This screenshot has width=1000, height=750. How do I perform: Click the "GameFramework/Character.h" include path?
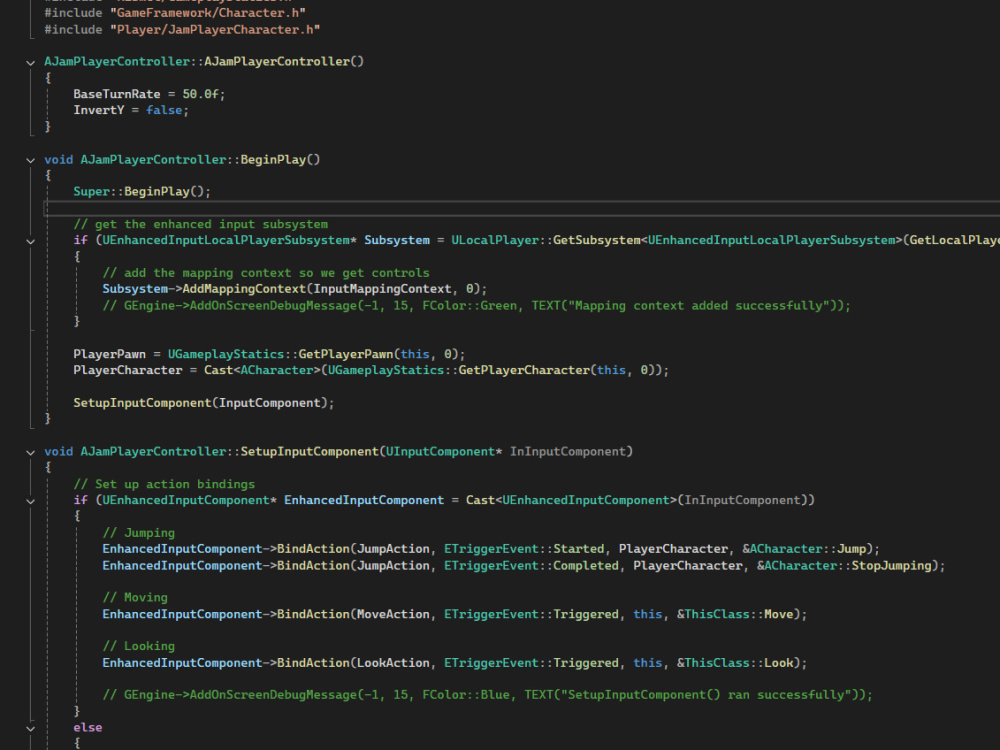click(x=207, y=13)
